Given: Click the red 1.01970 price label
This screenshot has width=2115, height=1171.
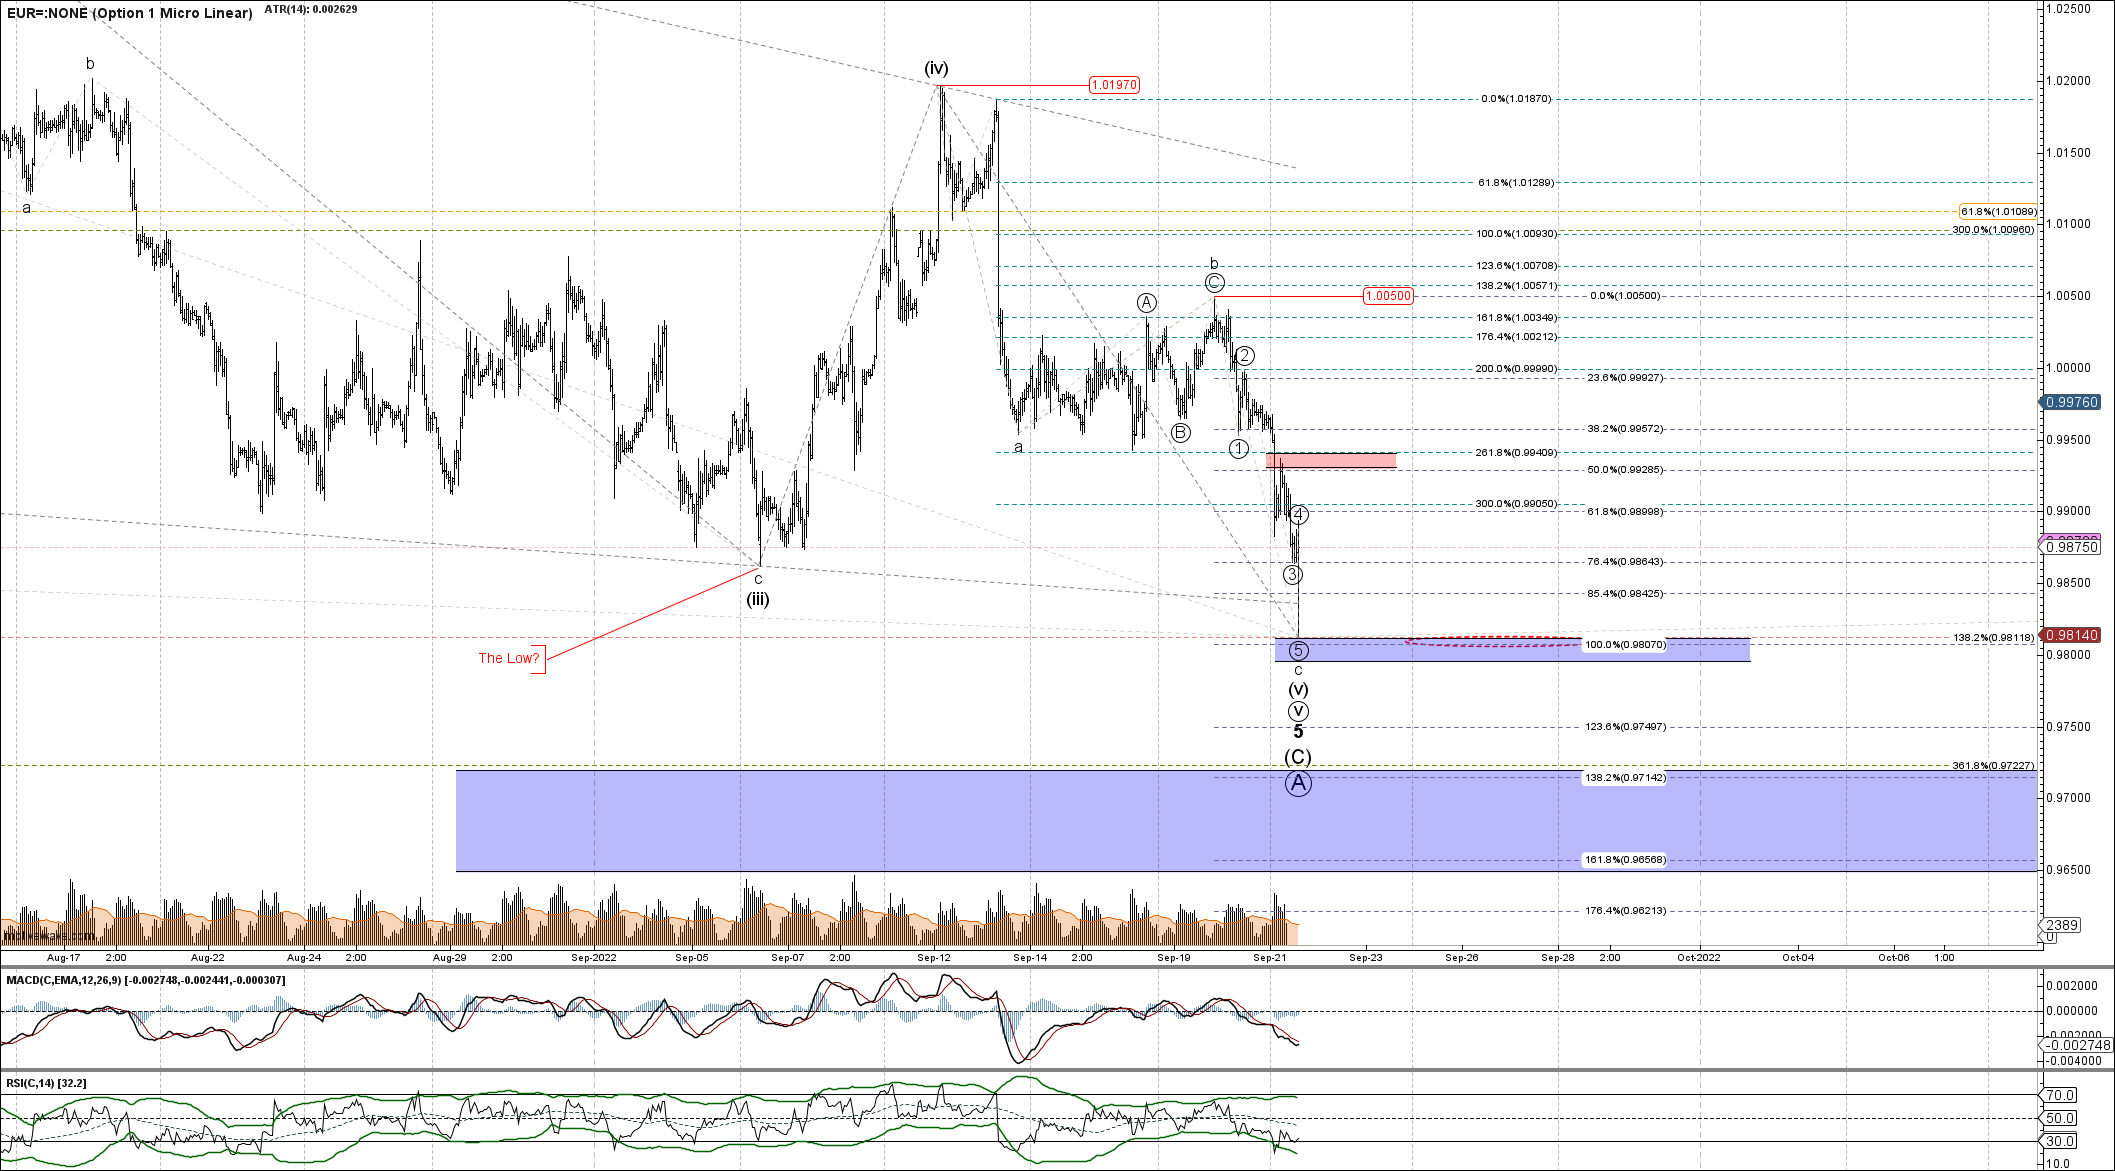Looking at the screenshot, I should (1113, 85).
